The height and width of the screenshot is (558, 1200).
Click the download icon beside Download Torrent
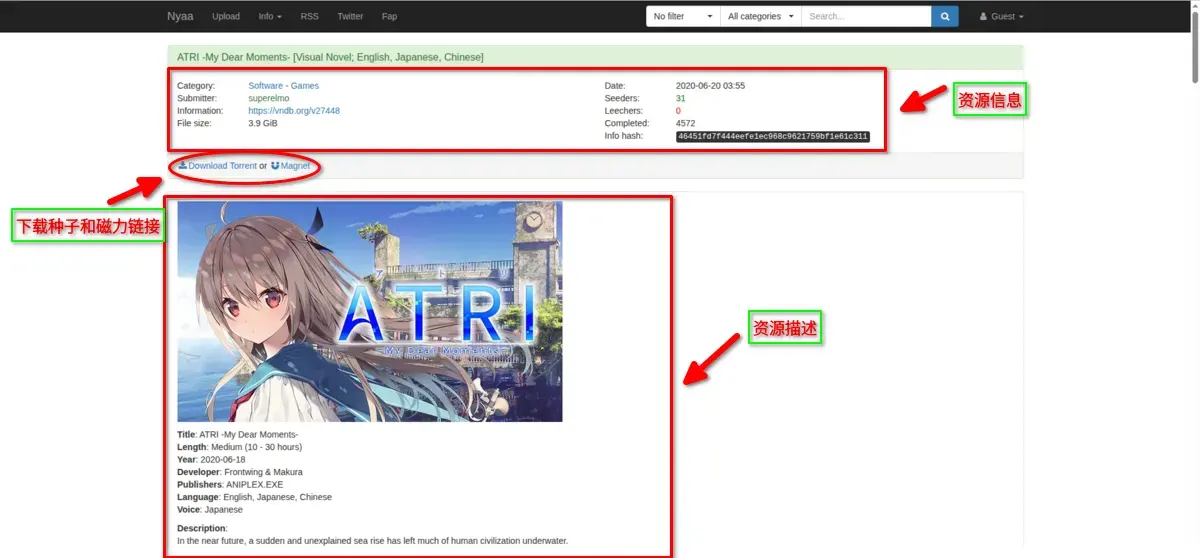click(x=183, y=165)
